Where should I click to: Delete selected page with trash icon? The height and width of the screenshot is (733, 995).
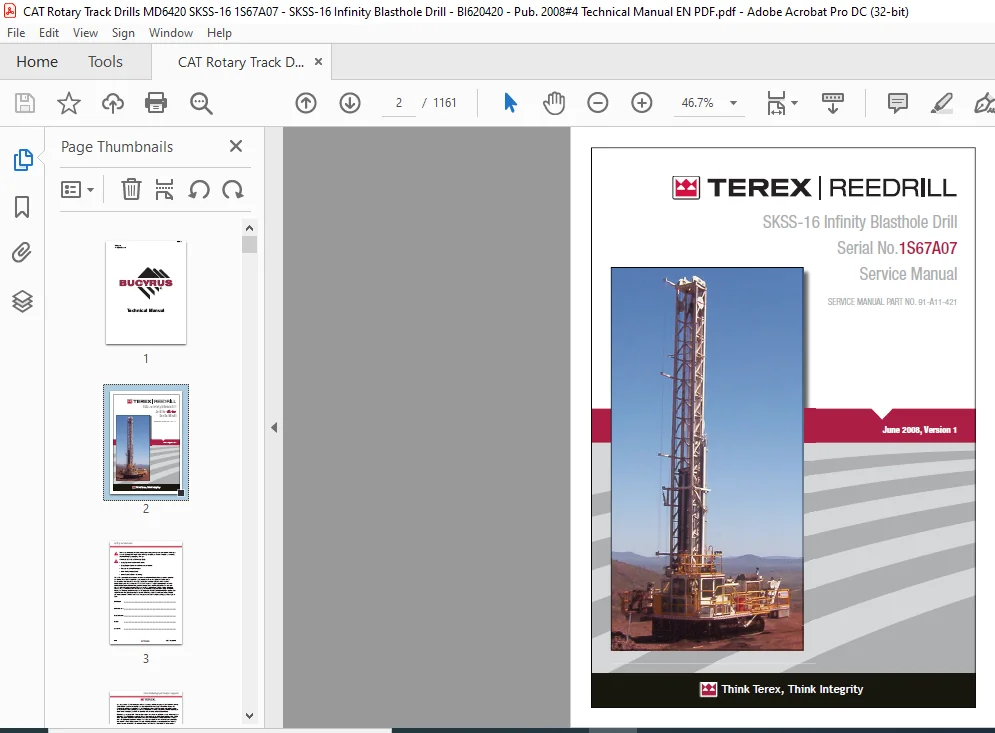(131, 189)
